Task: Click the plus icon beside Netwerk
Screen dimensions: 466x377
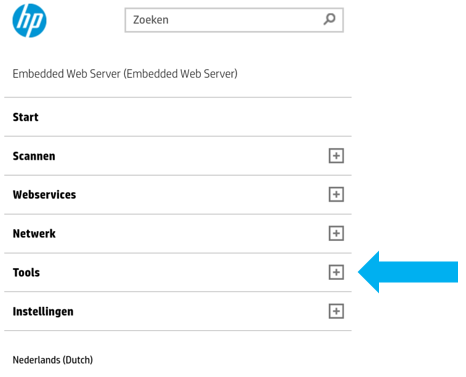Action: (336, 233)
